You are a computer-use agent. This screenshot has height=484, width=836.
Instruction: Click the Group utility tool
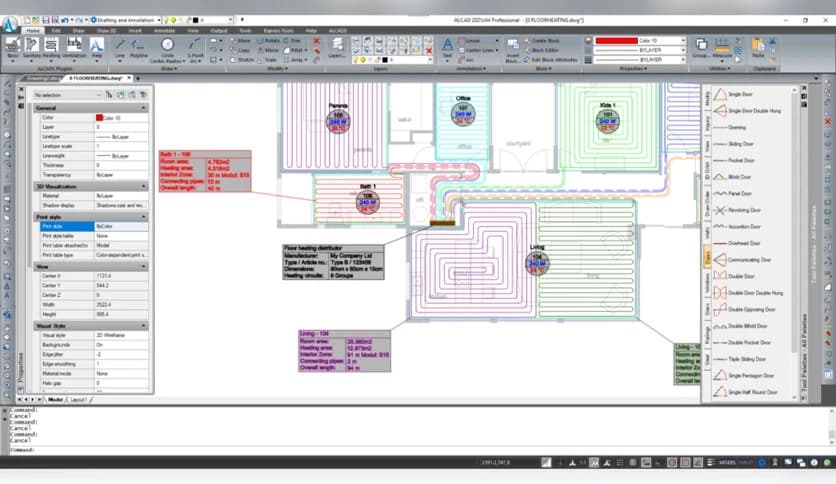(x=701, y=47)
